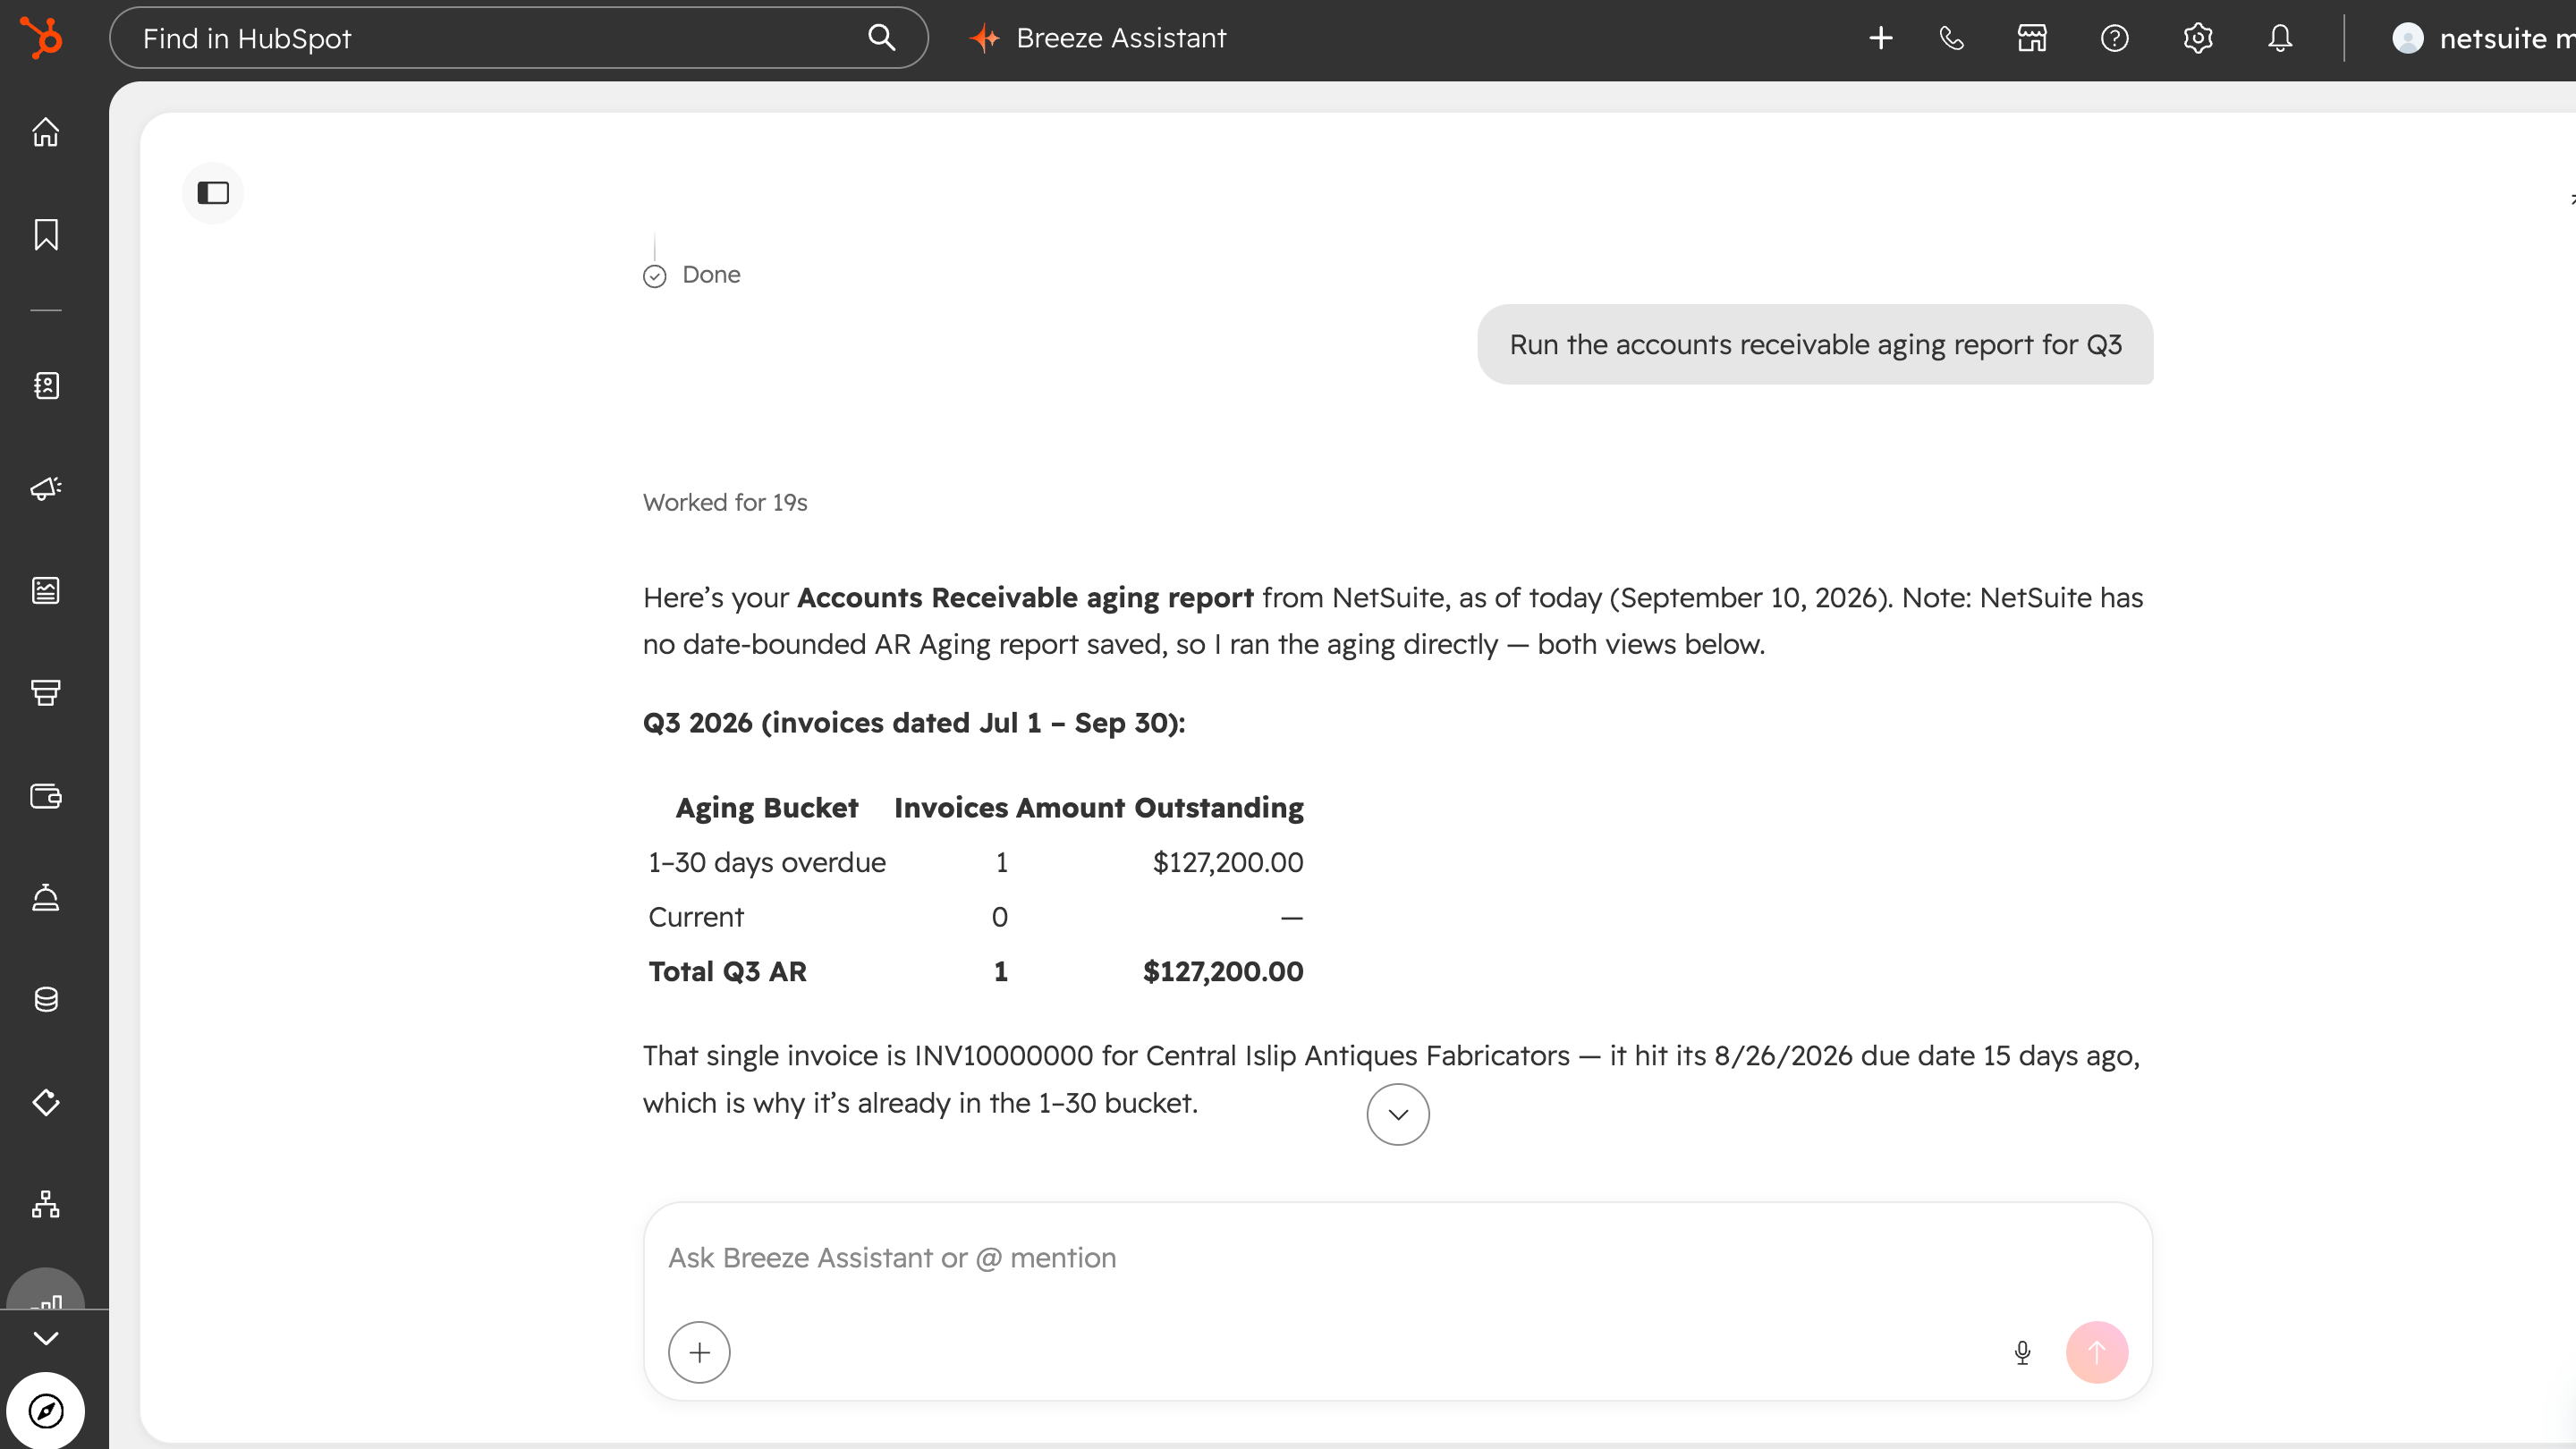Go to Home in the sidebar
Image resolution: width=2576 pixels, height=1449 pixels.
click(x=46, y=132)
